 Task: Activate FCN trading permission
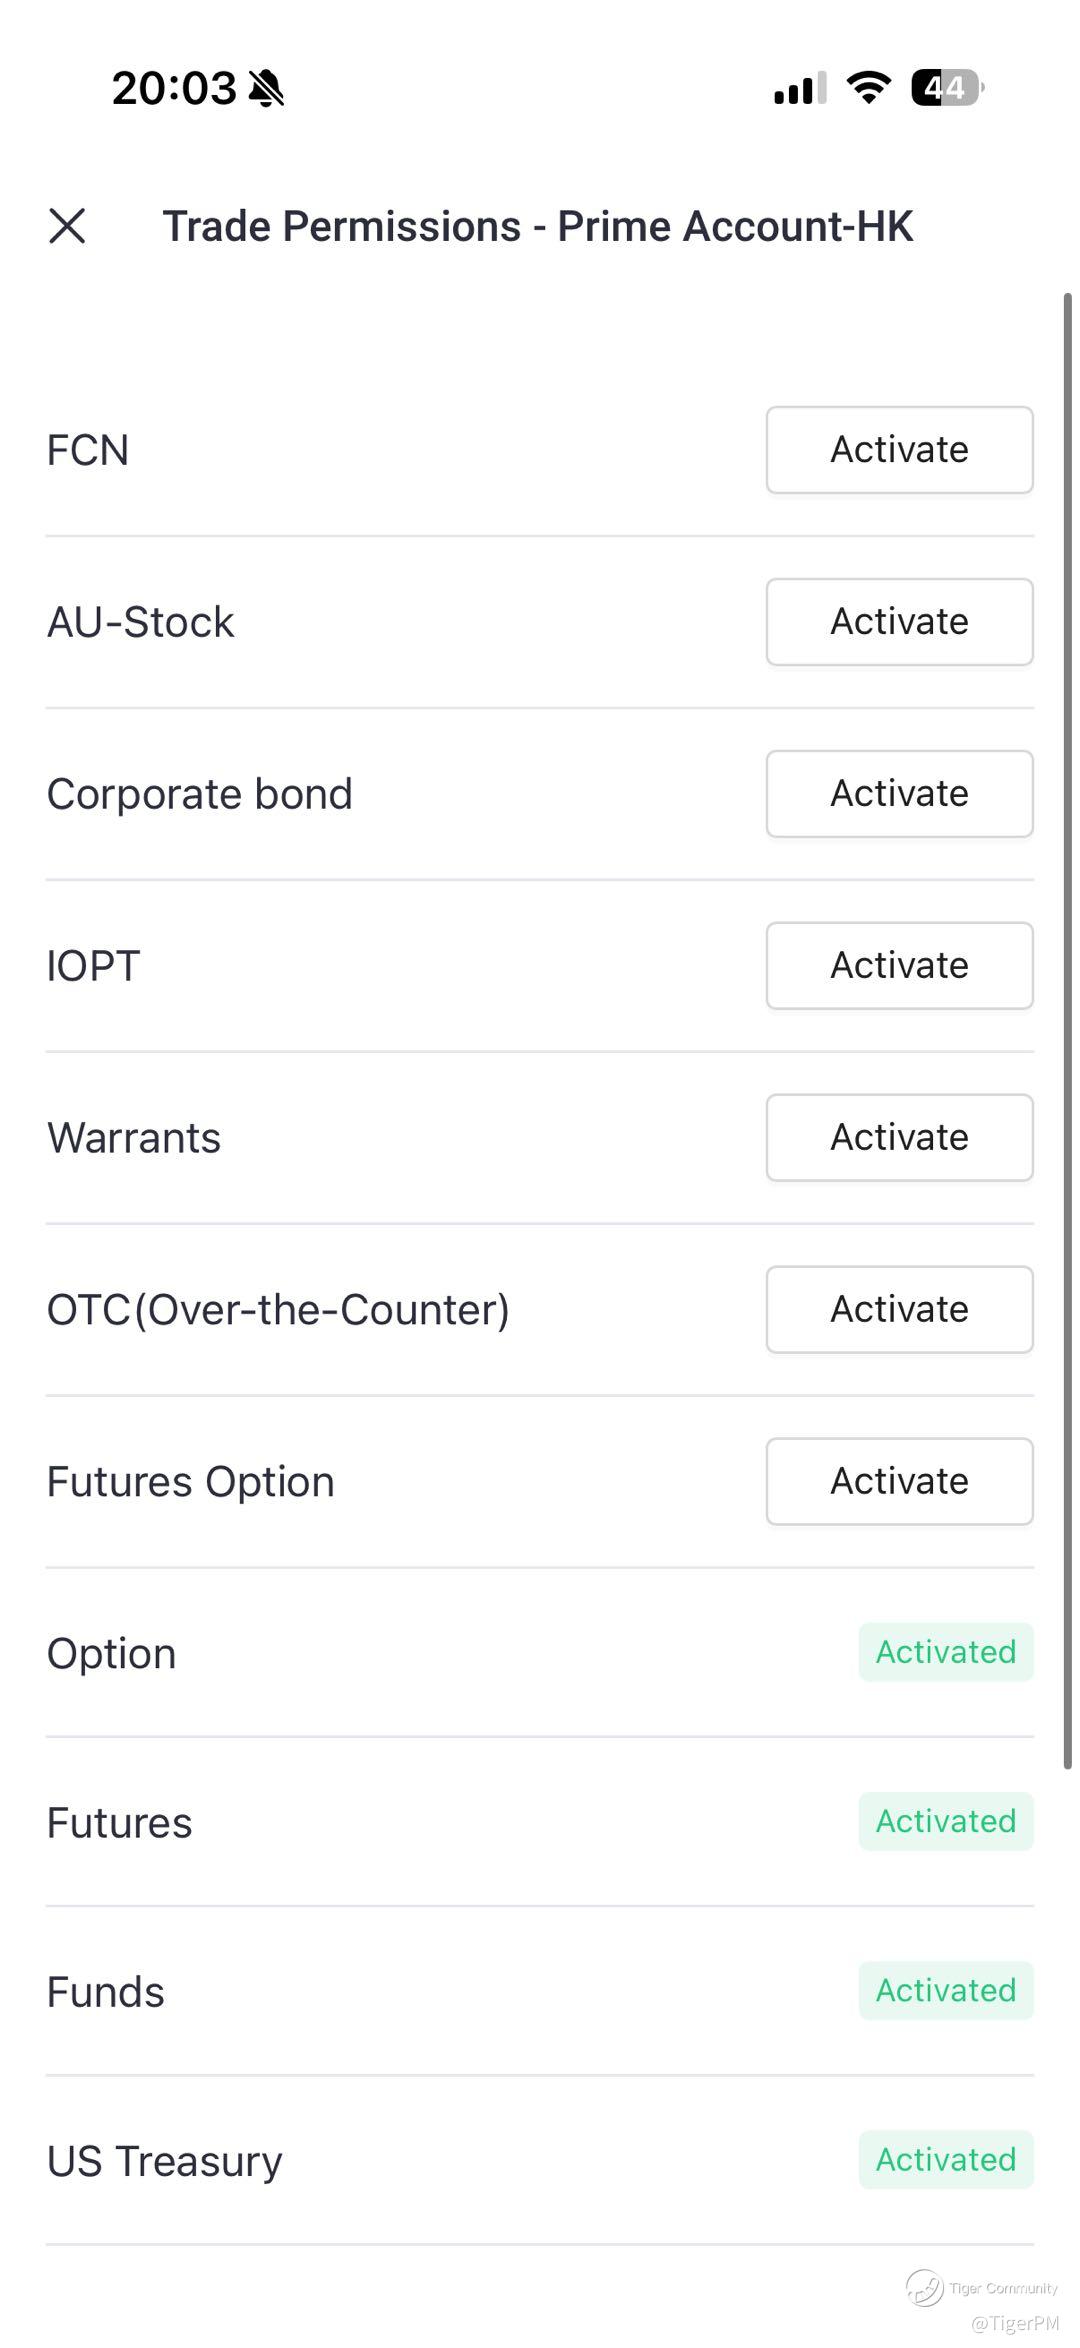tap(898, 450)
